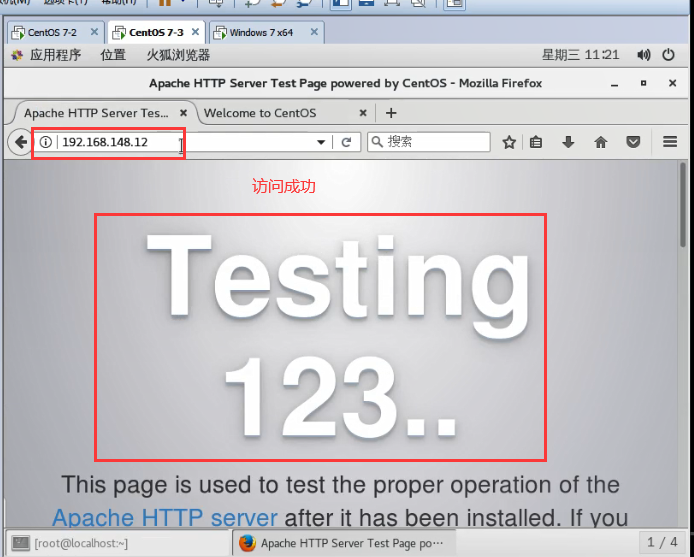Close the CentOS 7-2 VM tab

point(94,32)
